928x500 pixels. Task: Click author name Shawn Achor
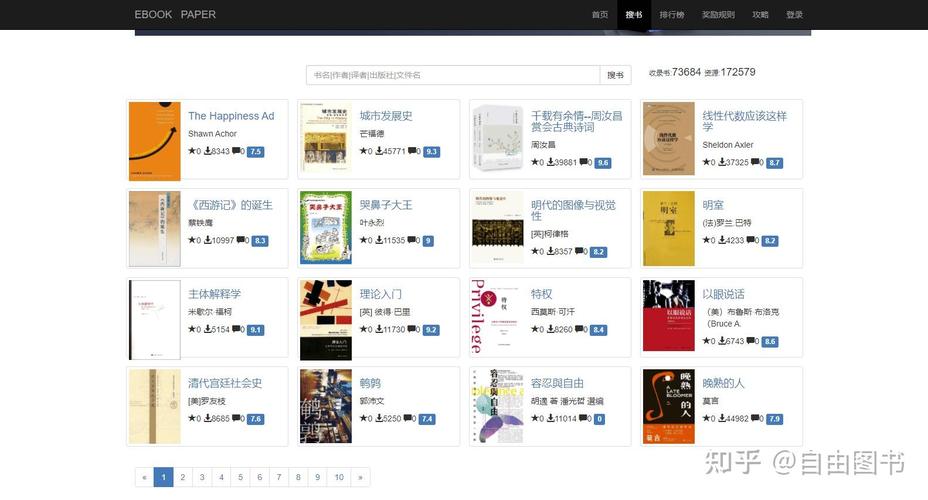tap(212, 134)
